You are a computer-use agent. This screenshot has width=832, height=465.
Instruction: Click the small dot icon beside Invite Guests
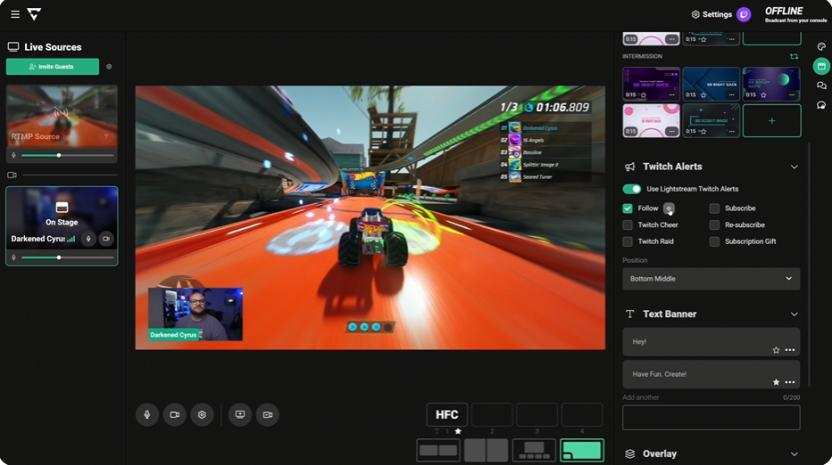pos(109,67)
